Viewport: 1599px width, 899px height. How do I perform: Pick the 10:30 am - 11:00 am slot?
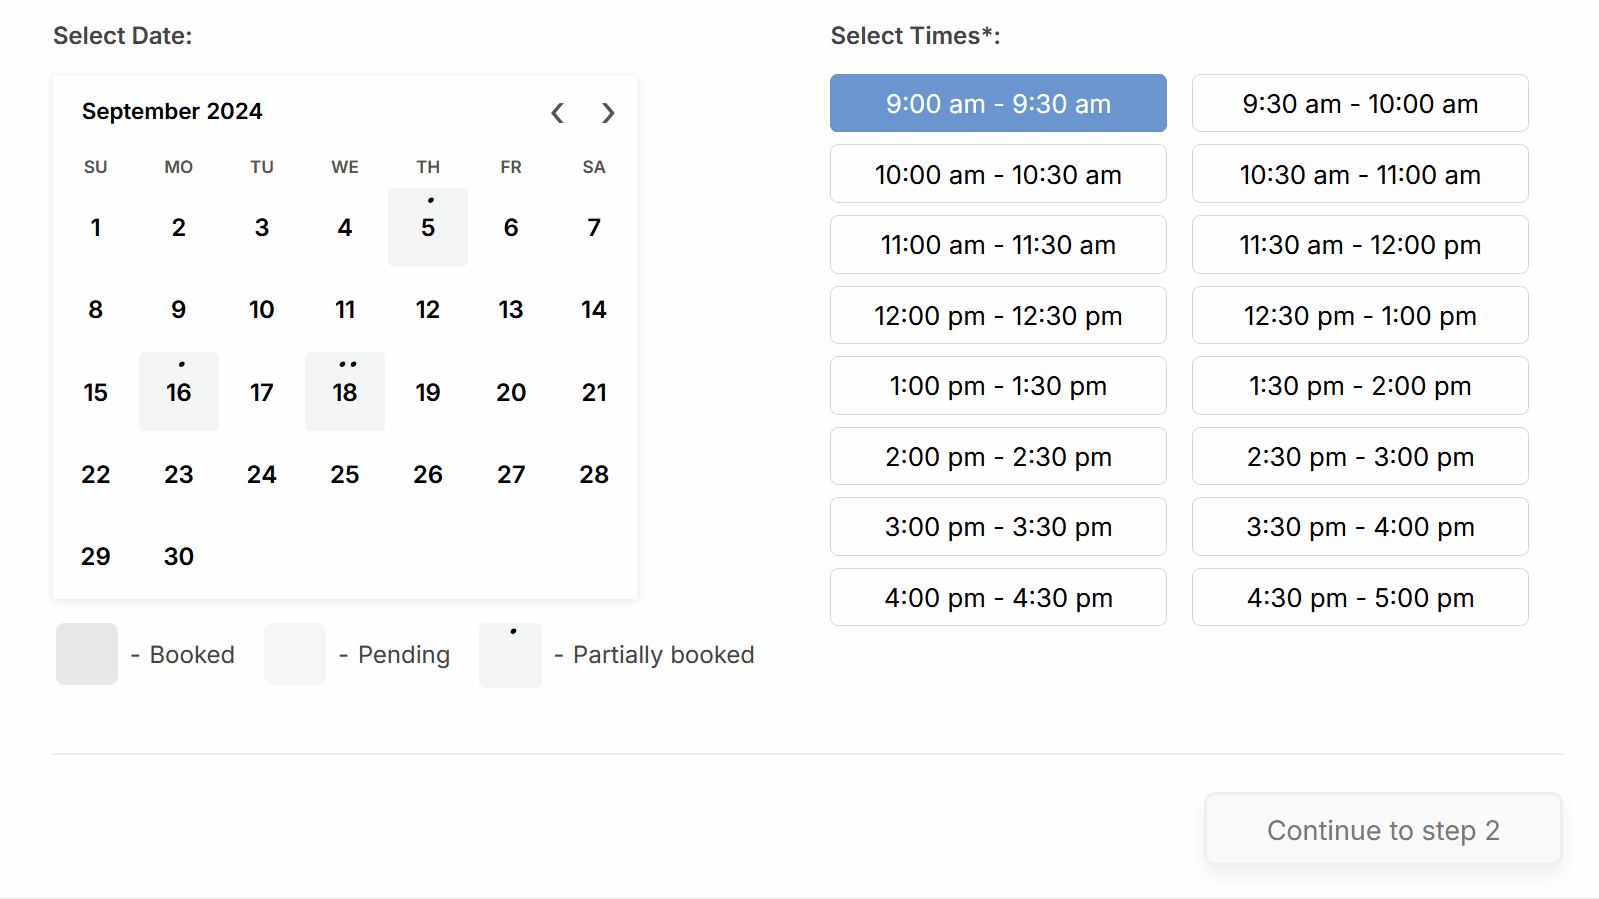[1360, 174]
